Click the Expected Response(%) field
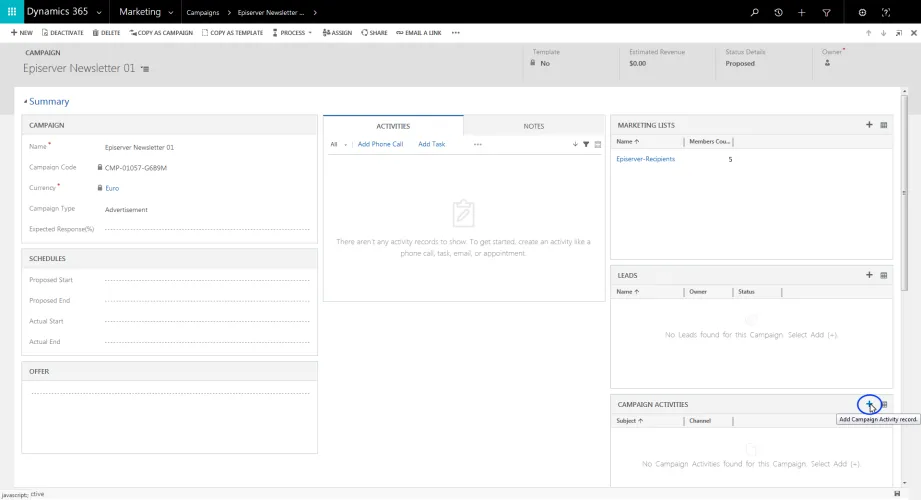Image resolution: width=921 pixels, height=500 pixels. point(207,229)
